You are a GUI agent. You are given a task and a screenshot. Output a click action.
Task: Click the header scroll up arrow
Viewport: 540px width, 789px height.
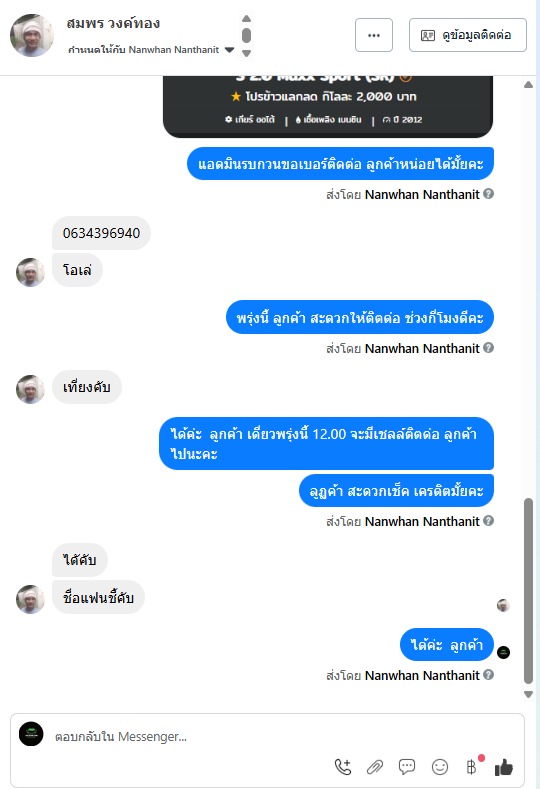(x=246, y=19)
